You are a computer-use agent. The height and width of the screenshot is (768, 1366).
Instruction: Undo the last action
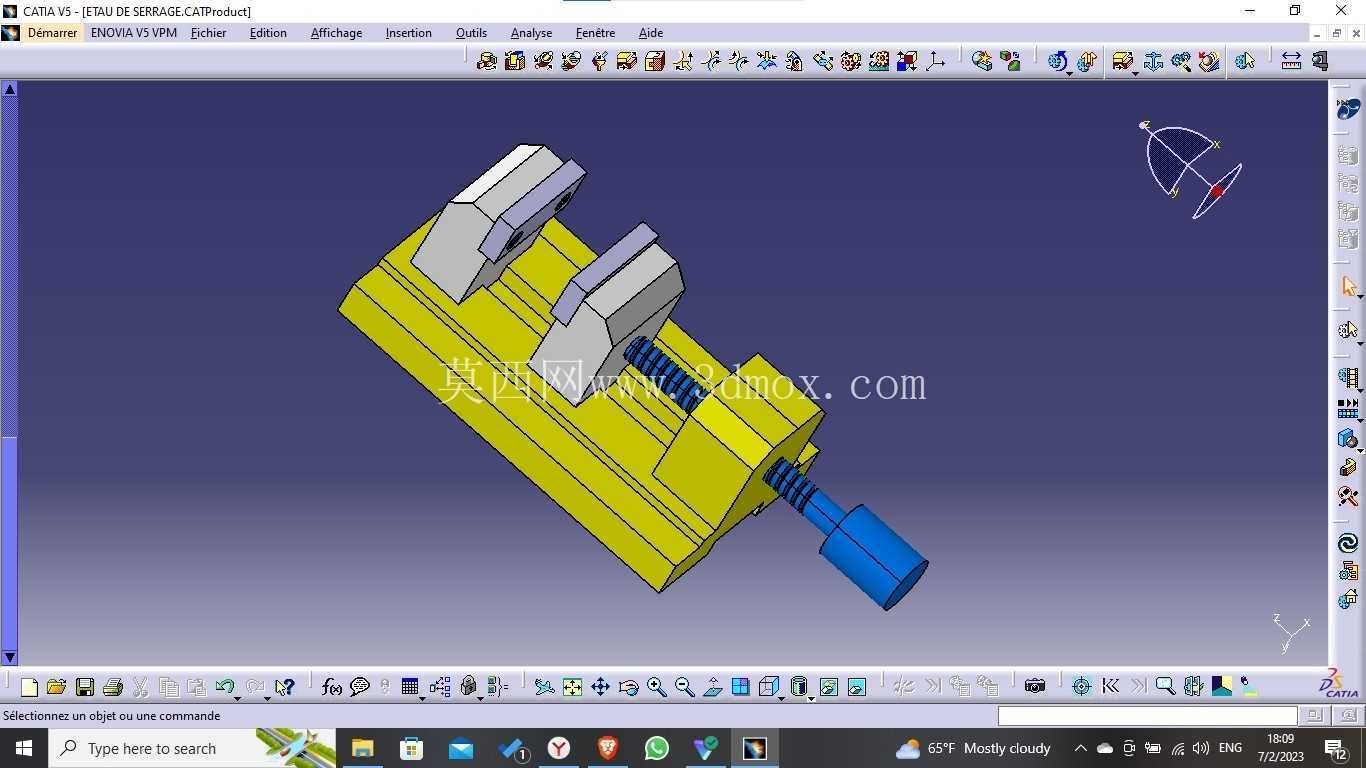pyautogui.click(x=225, y=687)
